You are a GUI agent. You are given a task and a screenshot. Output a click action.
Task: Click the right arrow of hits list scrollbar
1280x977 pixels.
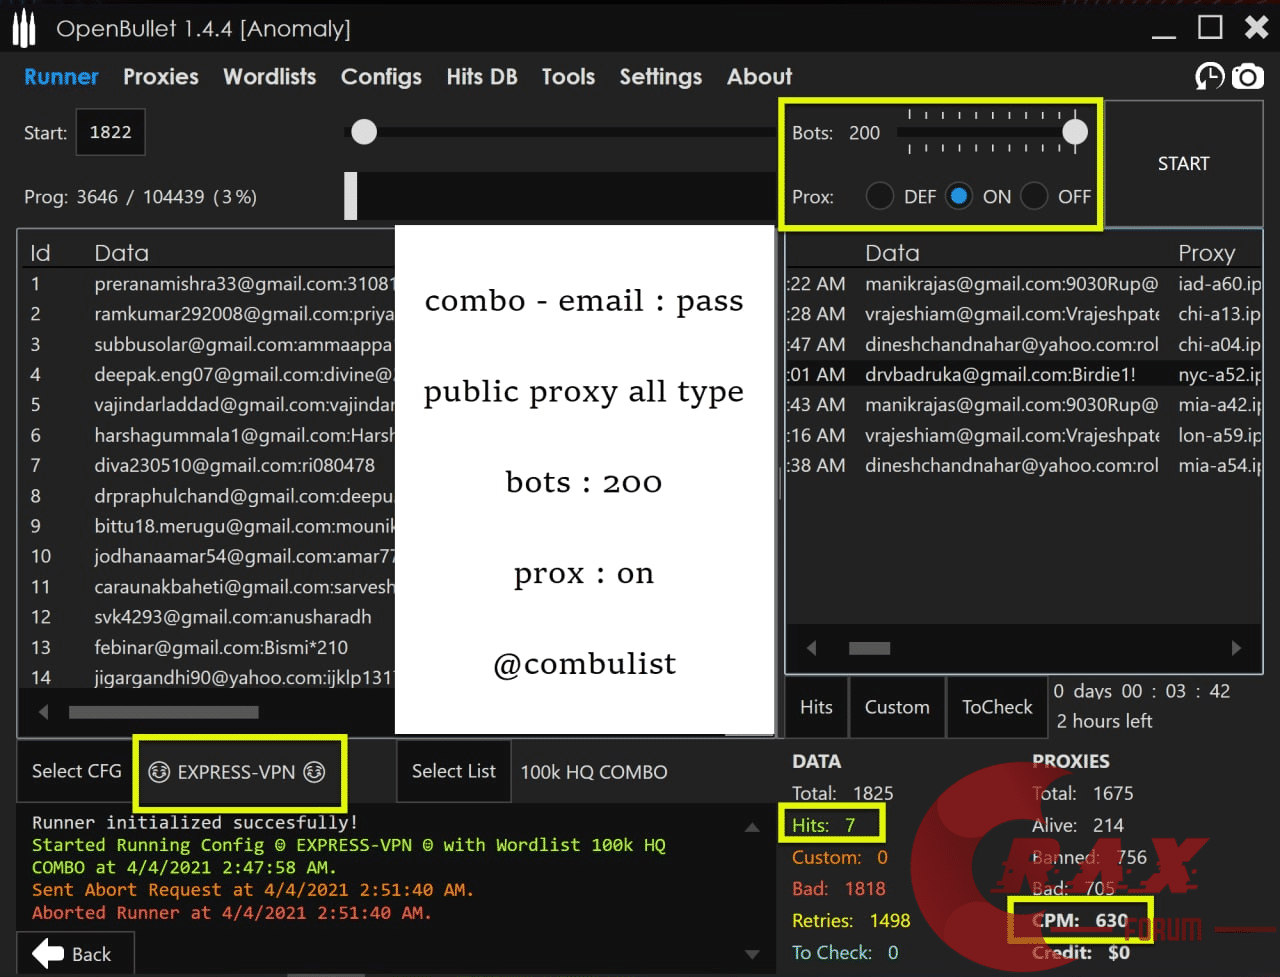(x=1236, y=648)
